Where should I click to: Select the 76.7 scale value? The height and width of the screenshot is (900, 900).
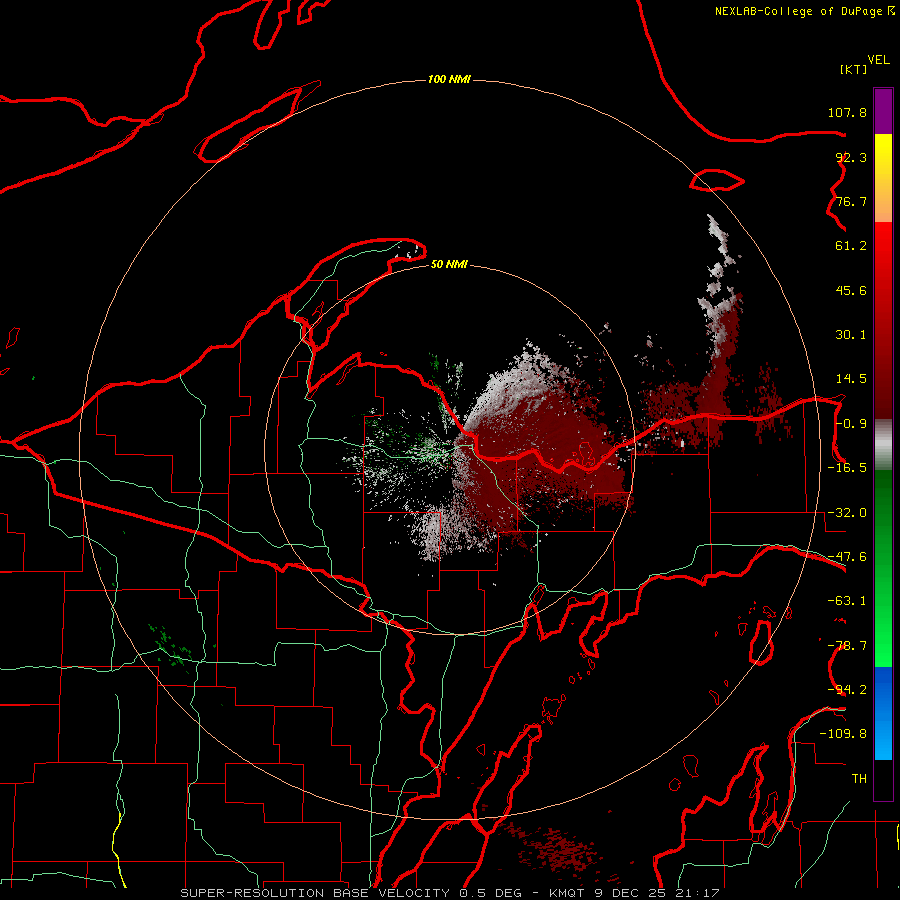[851, 201]
